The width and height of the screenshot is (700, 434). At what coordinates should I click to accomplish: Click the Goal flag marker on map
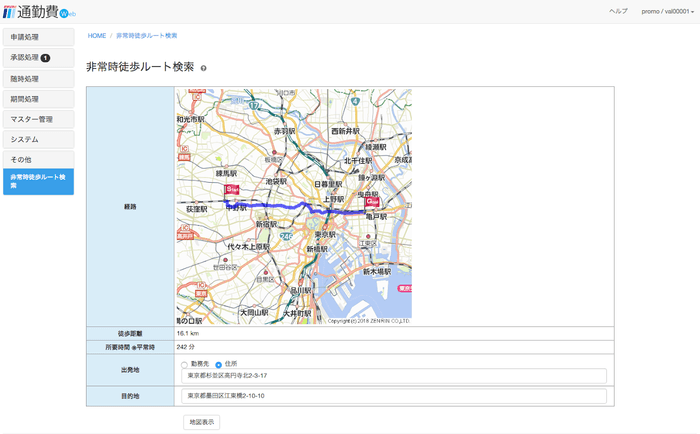[x=371, y=201]
